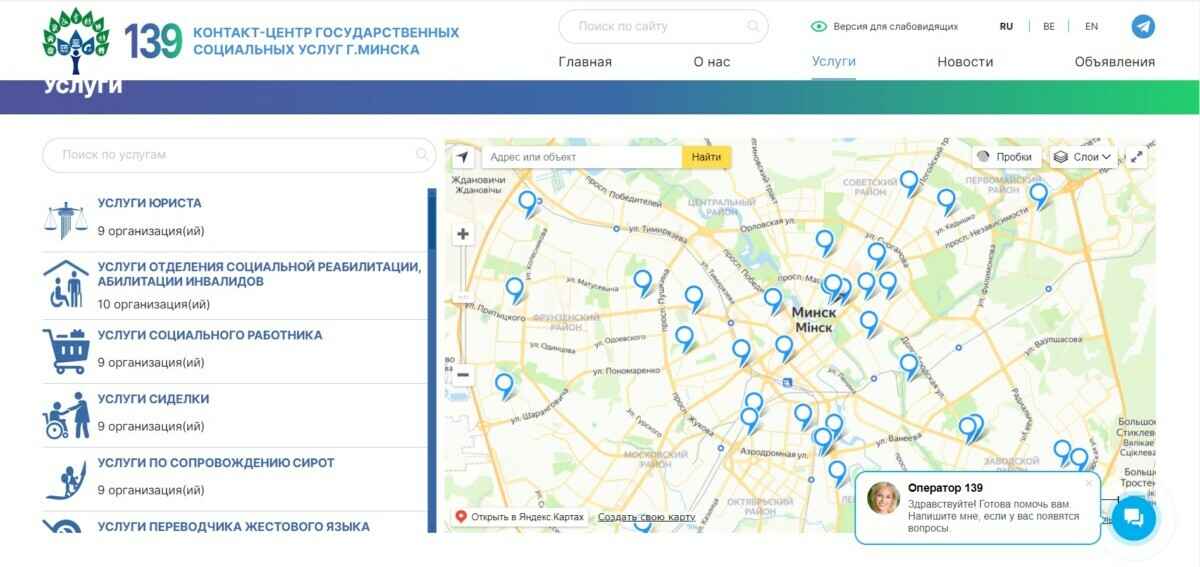Image resolution: width=1200 pixels, height=567 pixels.
Task: Click the Создать свою карту link
Action: tap(646, 517)
